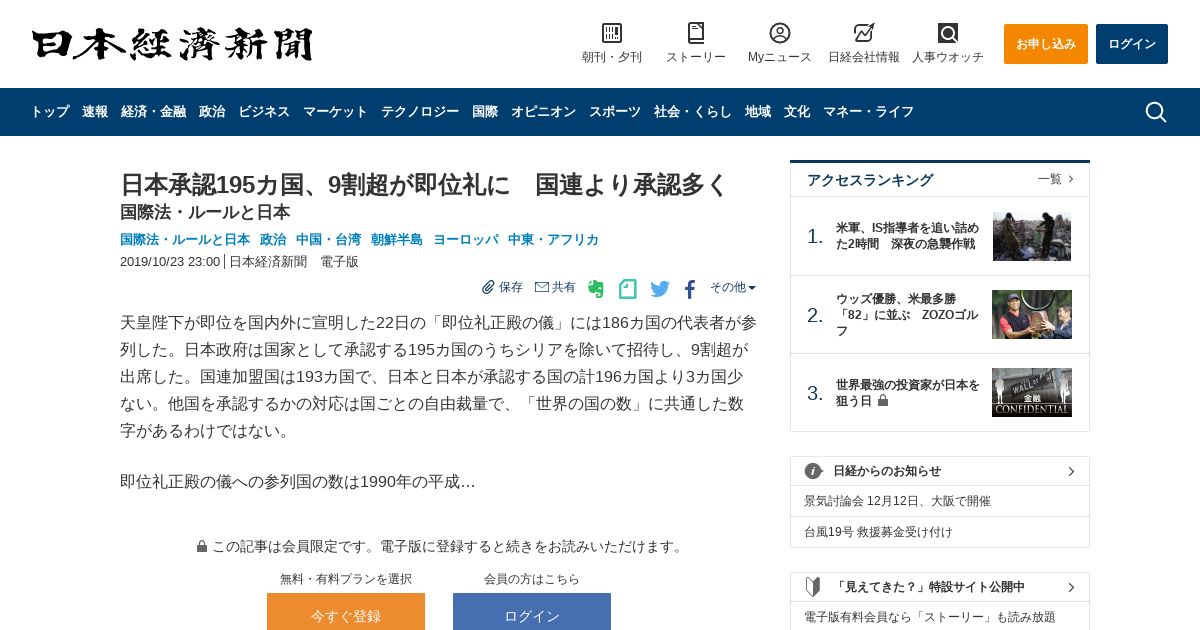This screenshot has width=1200, height=630.
Task: View the 金融 CONFIDENTIAL ranking thumbnail
Action: 1032,392
